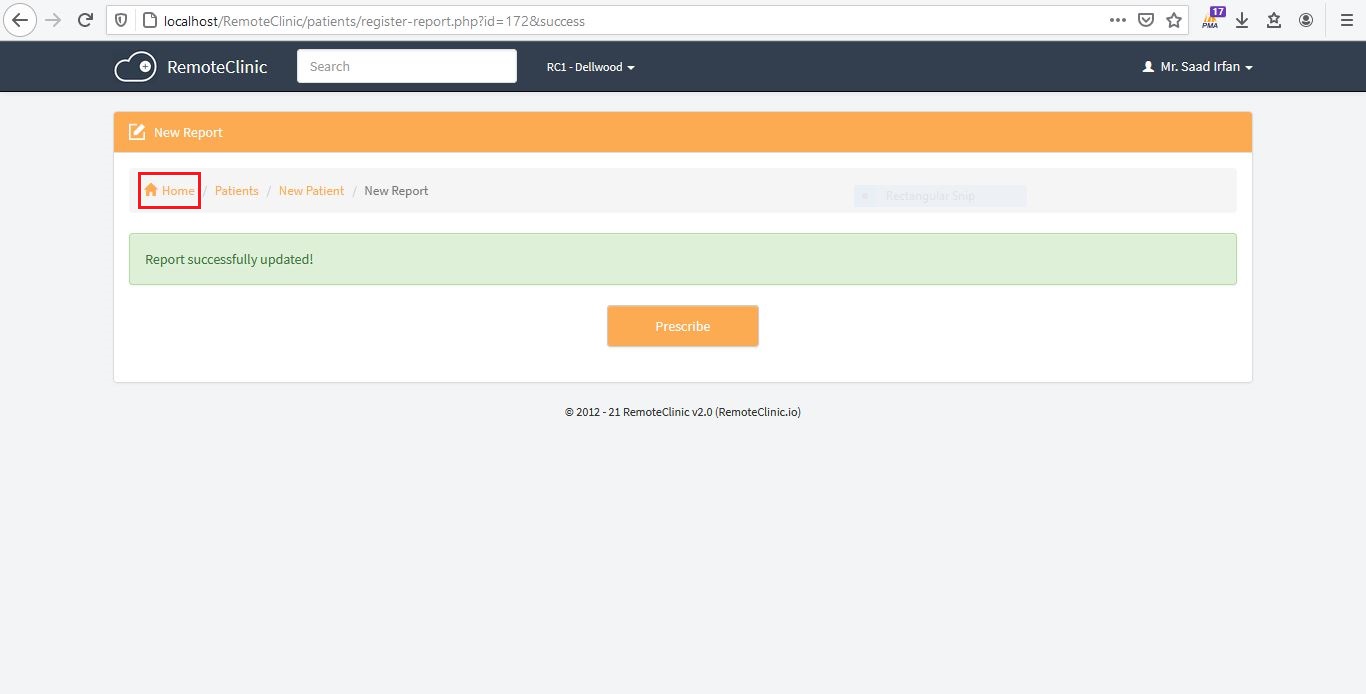Image resolution: width=1366 pixels, height=694 pixels.
Task: Open the Firefox hamburger menu
Action: click(x=1346, y=20)
